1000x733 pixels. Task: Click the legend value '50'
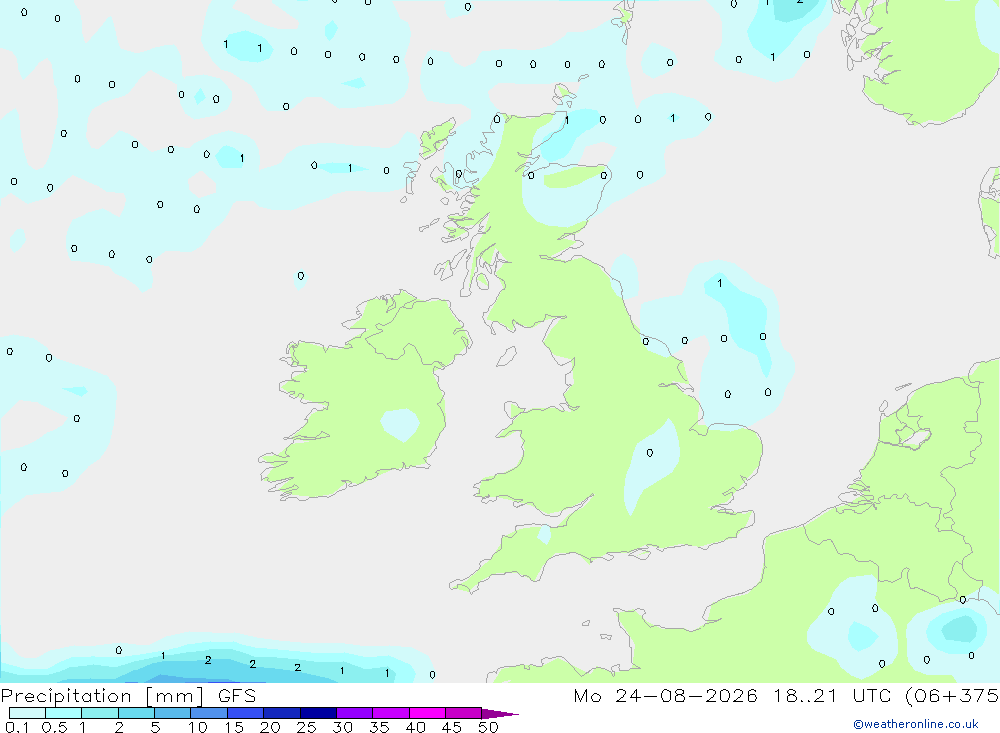[488, 727]
